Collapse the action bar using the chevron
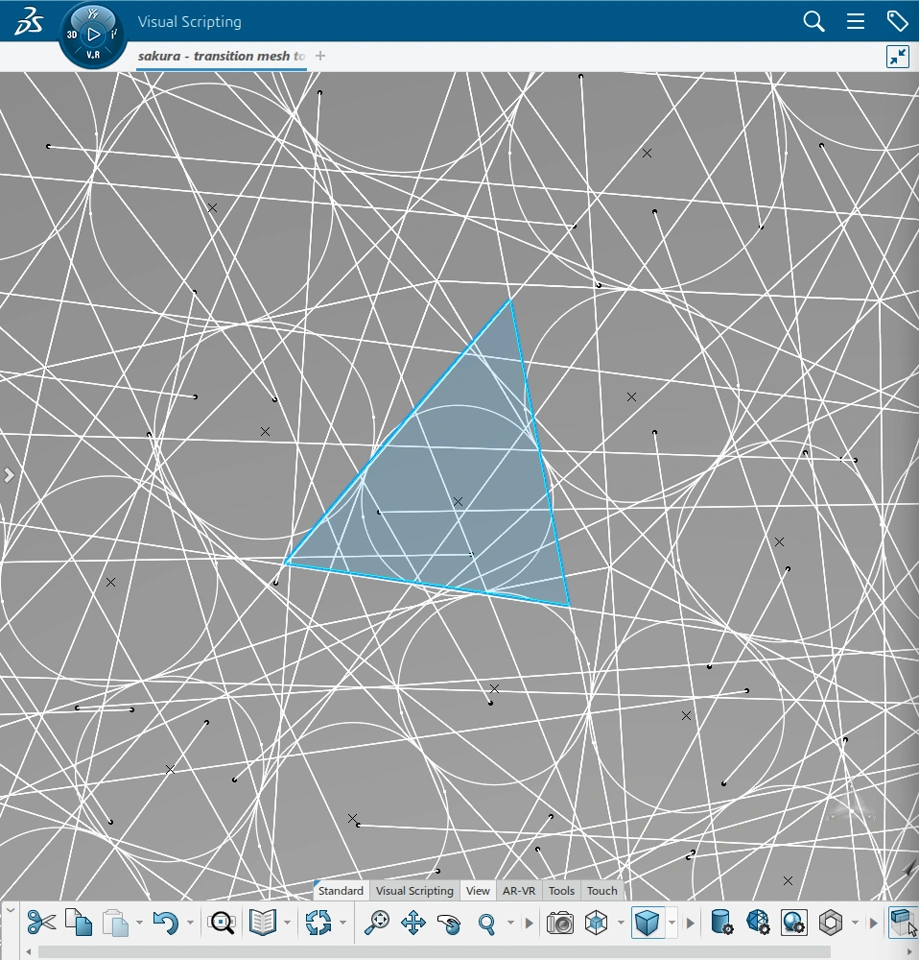919x960 pixels. (x=10, y=911)
